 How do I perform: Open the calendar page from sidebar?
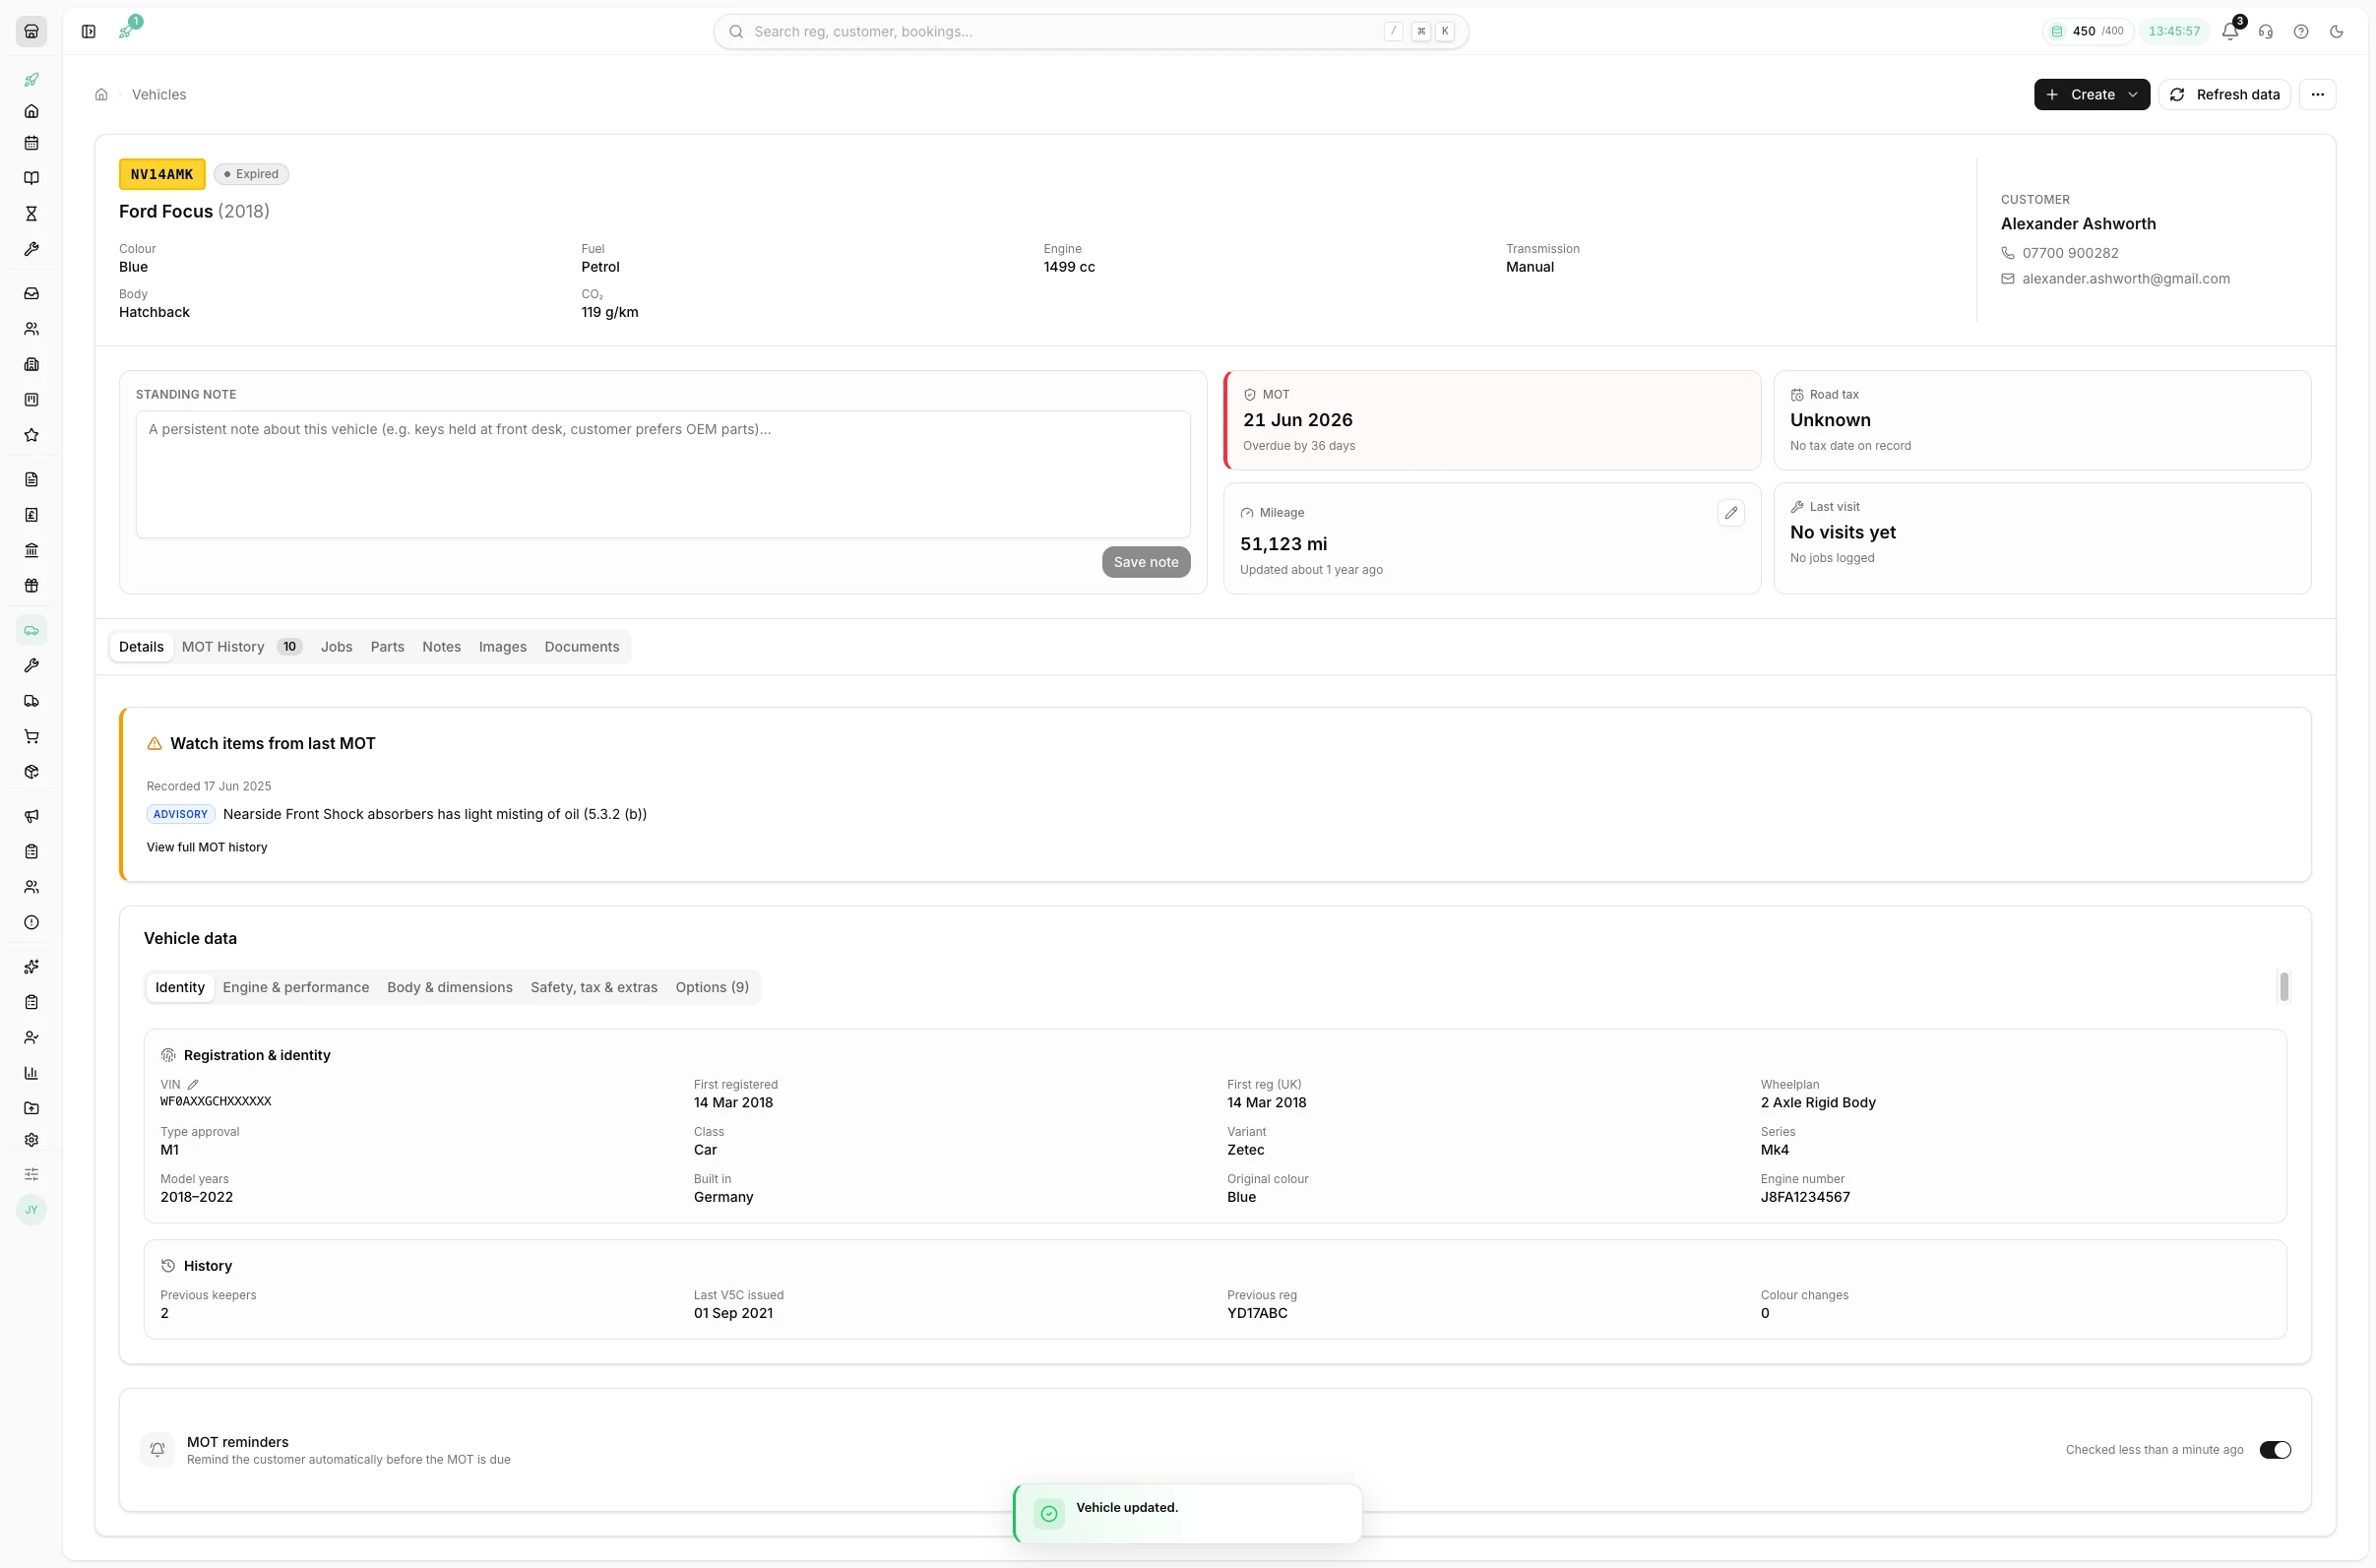[31, 143]
